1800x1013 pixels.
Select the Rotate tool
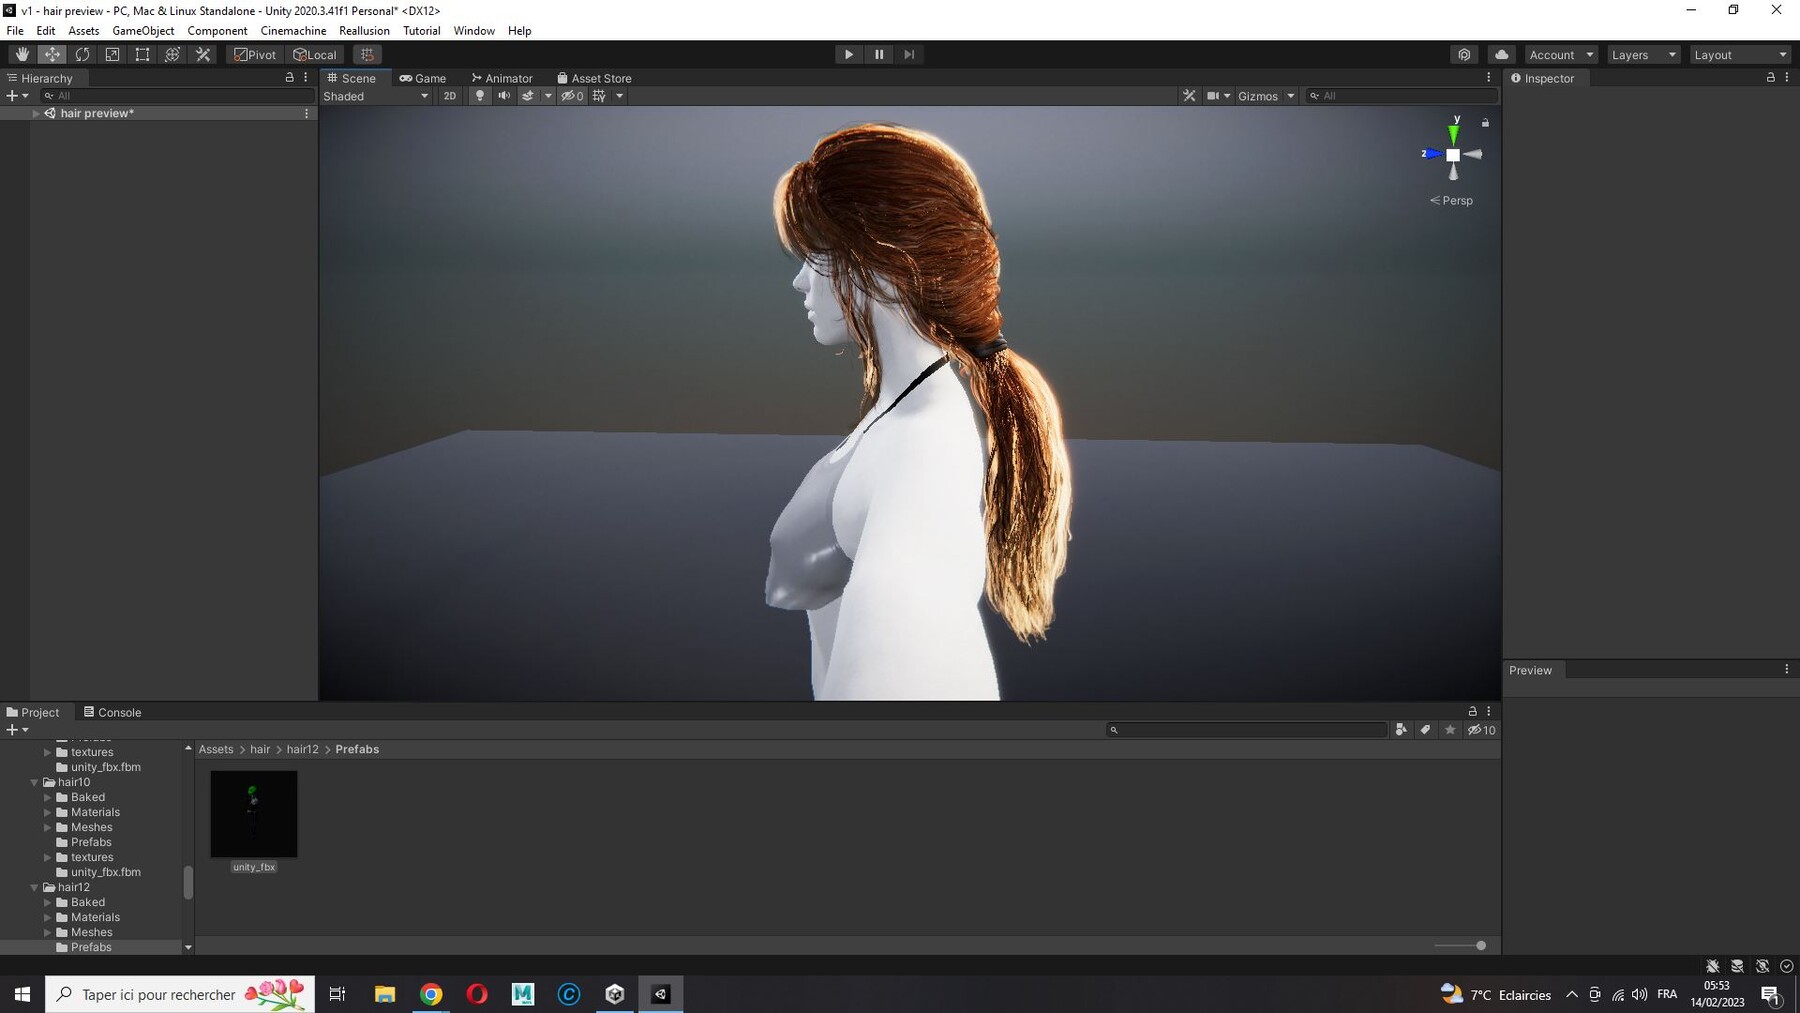(x=82, y=55)
